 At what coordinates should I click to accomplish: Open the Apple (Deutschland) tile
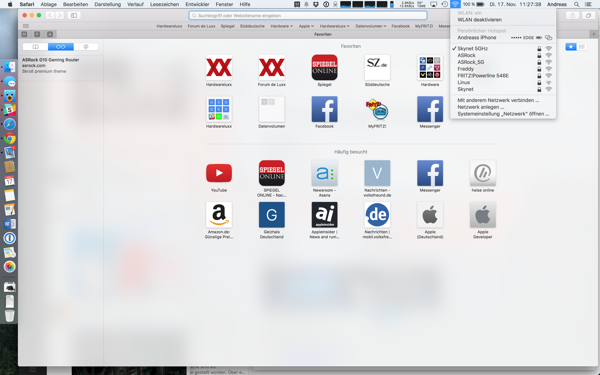tap(430, 215)
